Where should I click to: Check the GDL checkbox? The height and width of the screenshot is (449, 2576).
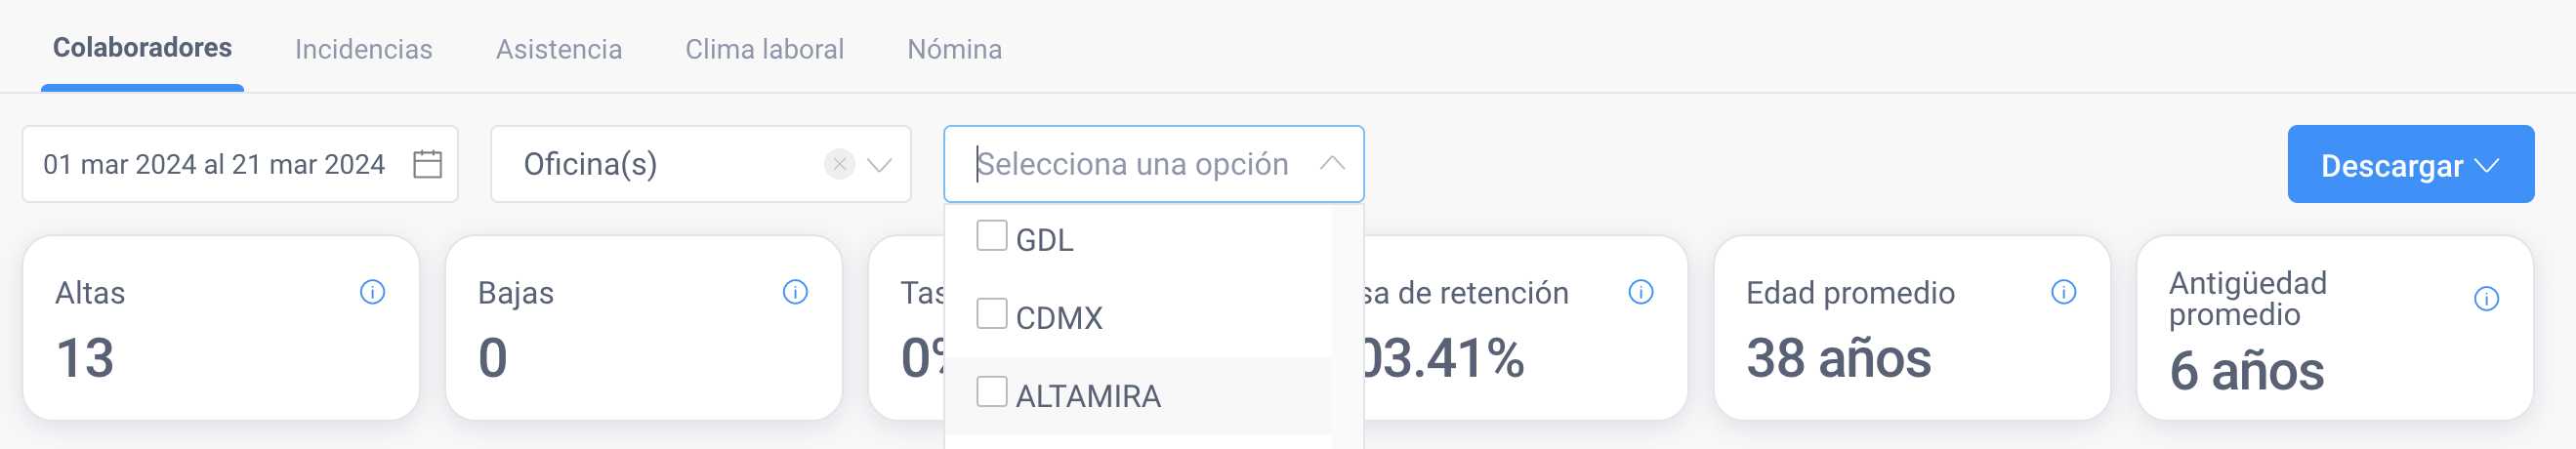[991, 236]
